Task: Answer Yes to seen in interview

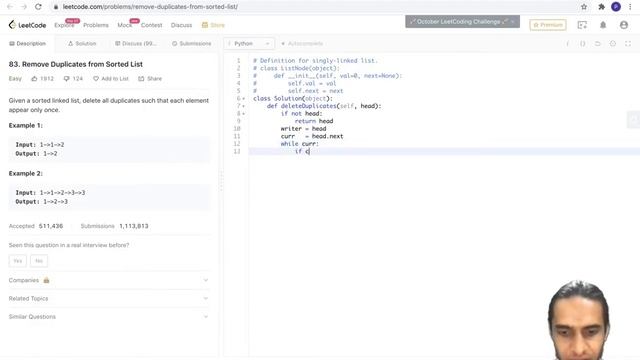Action: (18, 261)
